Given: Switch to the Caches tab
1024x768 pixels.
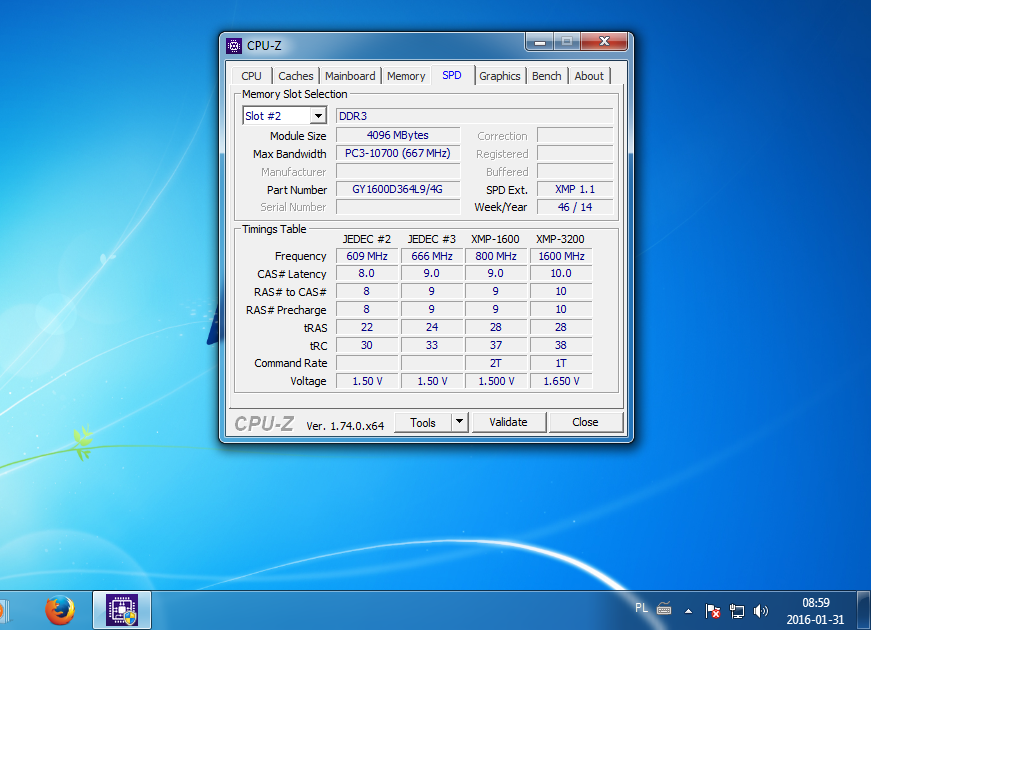Looking at the screenshot, I should [295, 76].
